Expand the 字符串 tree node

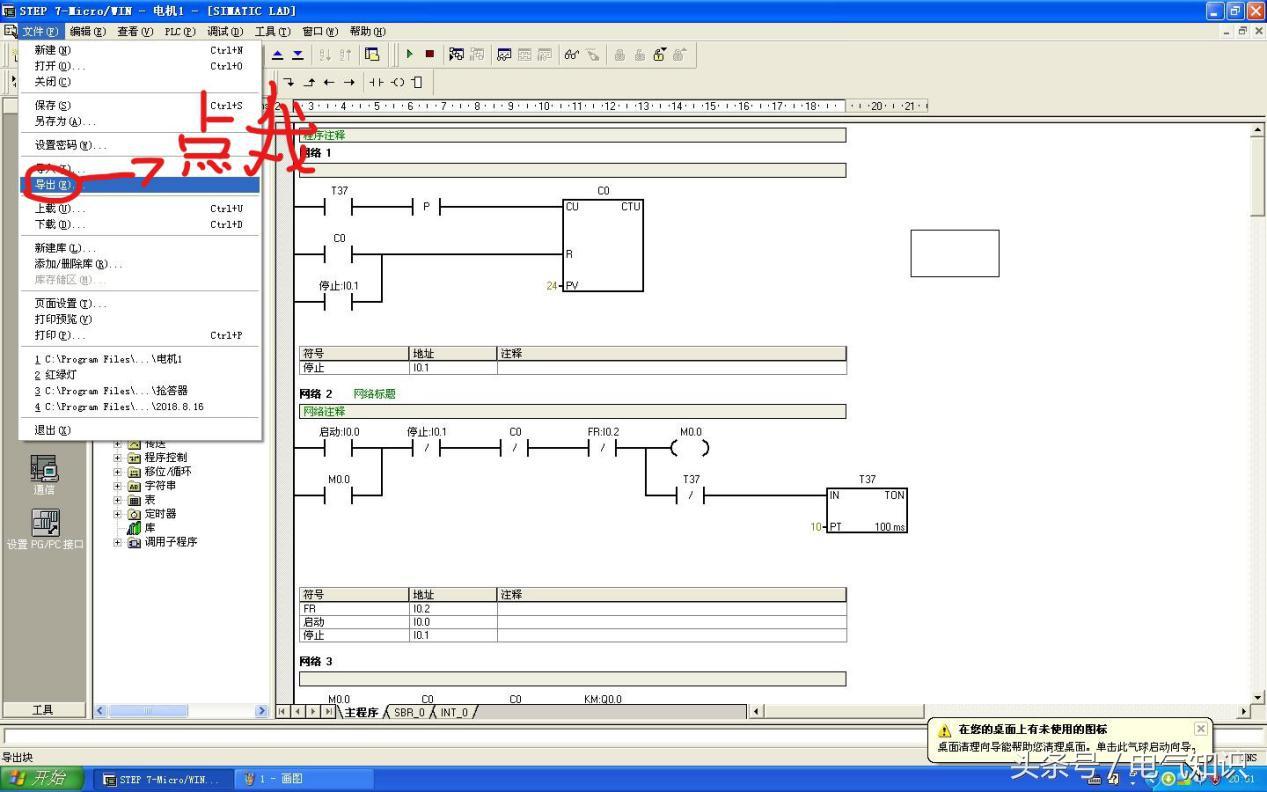pyautogui.click(x=118, y=486)
